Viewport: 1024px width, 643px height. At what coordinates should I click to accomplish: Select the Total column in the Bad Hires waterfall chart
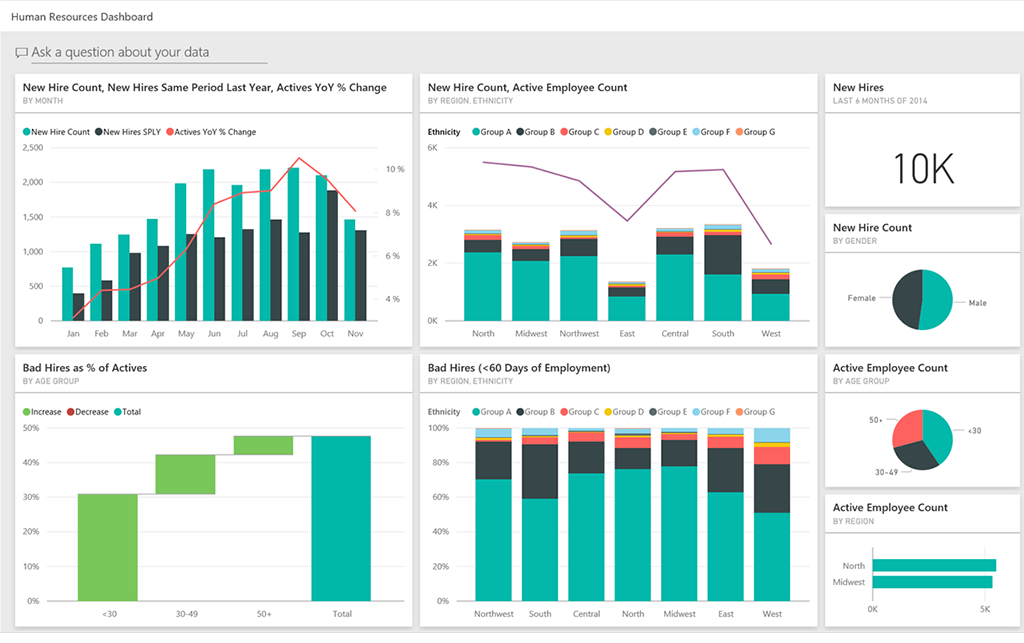(x=341, y=518)
